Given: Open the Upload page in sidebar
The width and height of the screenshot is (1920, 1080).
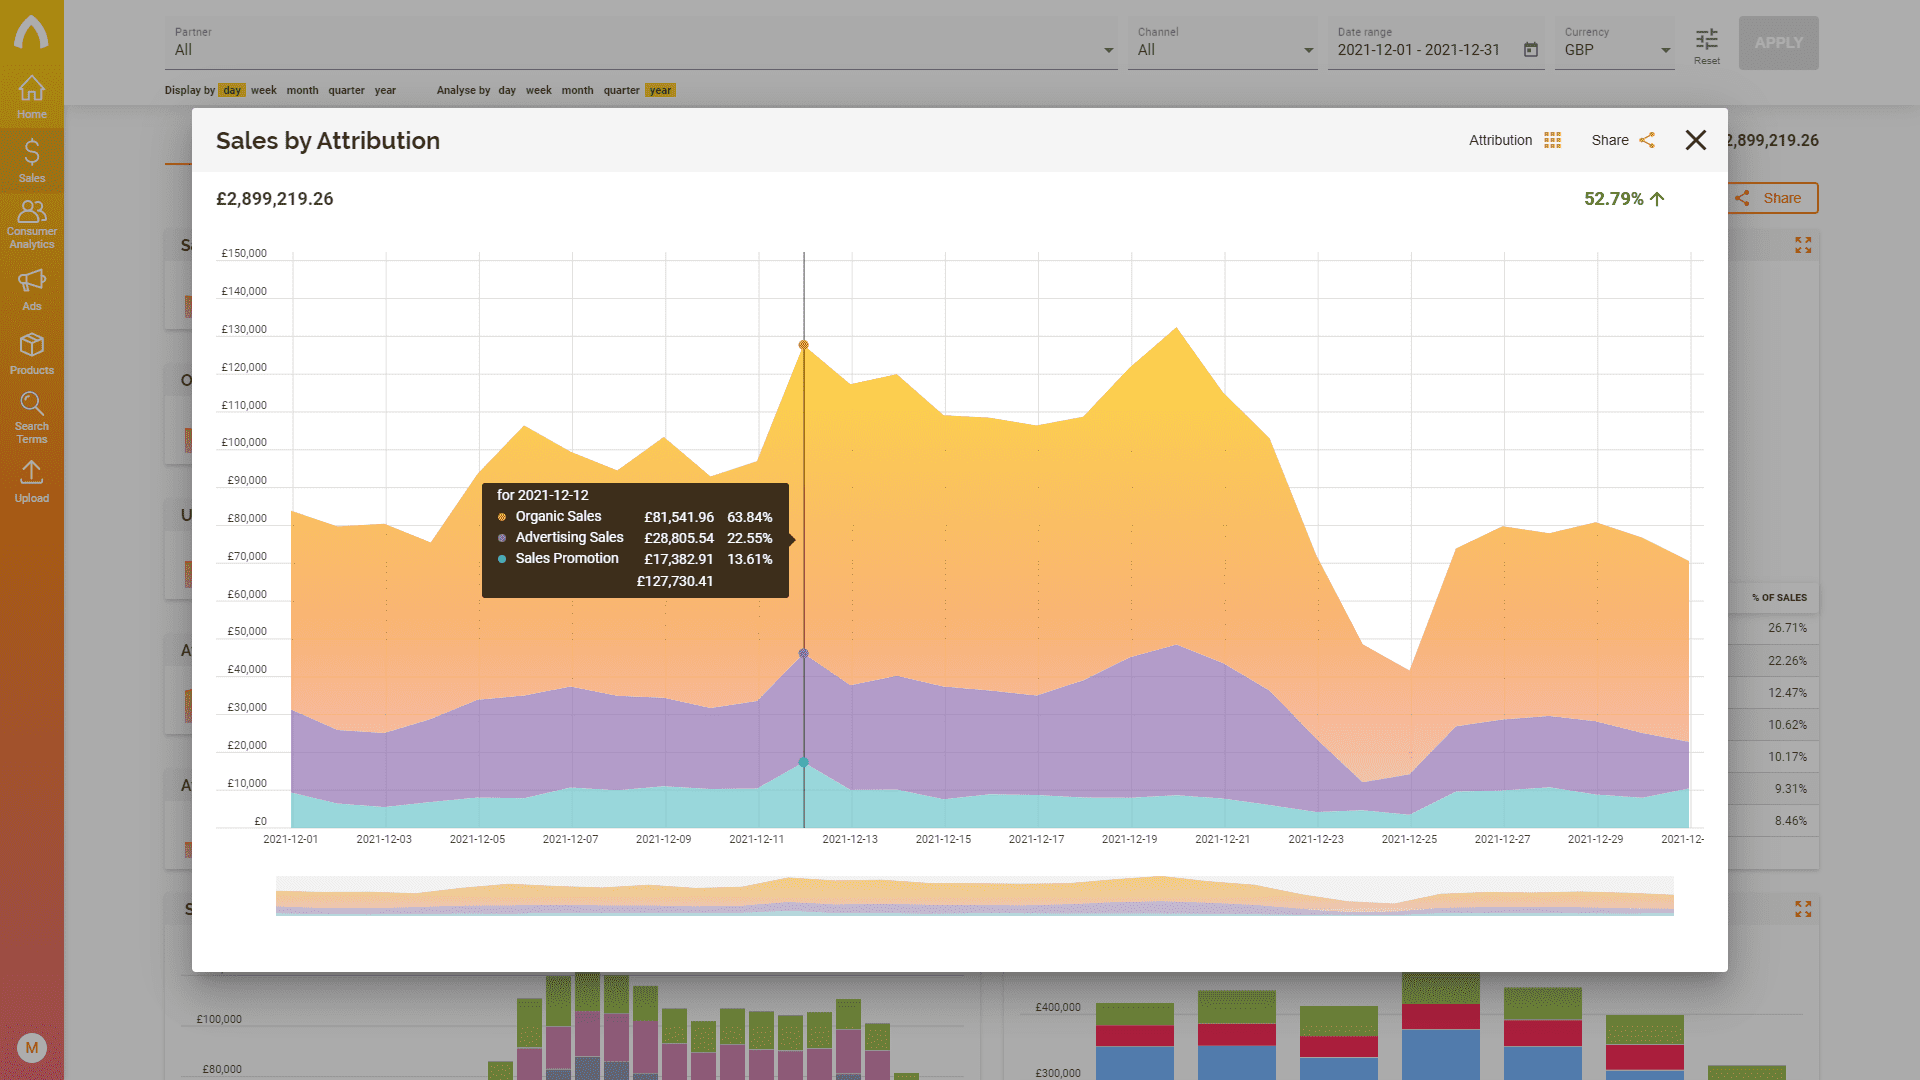Looking at the screenshot, I should tap(31, 482).
